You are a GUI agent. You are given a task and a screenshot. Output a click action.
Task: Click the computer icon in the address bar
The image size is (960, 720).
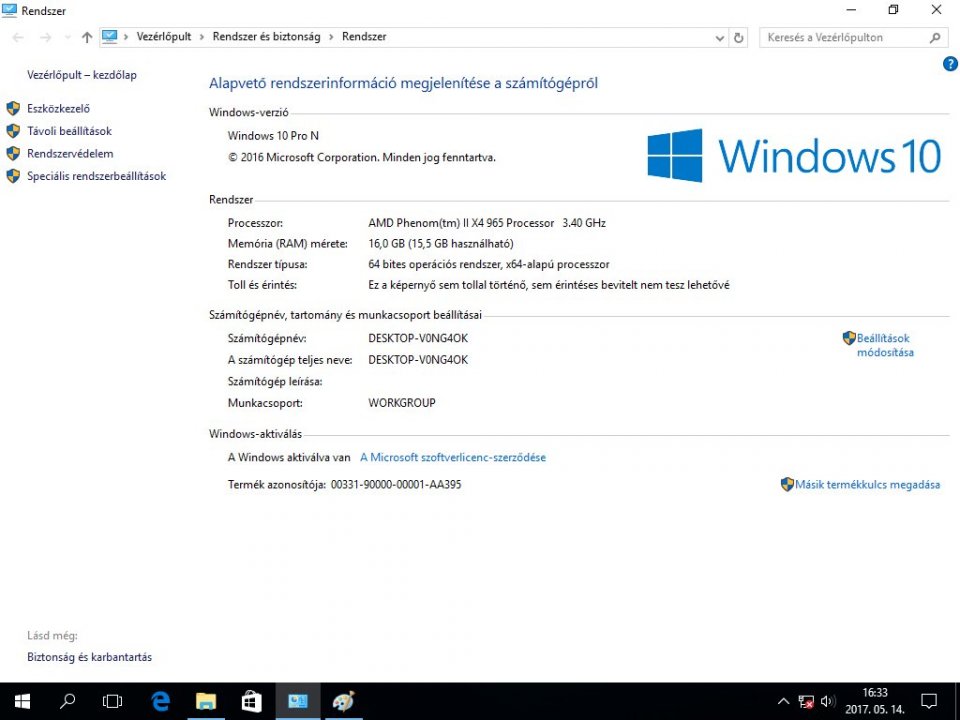click(109, 37)
